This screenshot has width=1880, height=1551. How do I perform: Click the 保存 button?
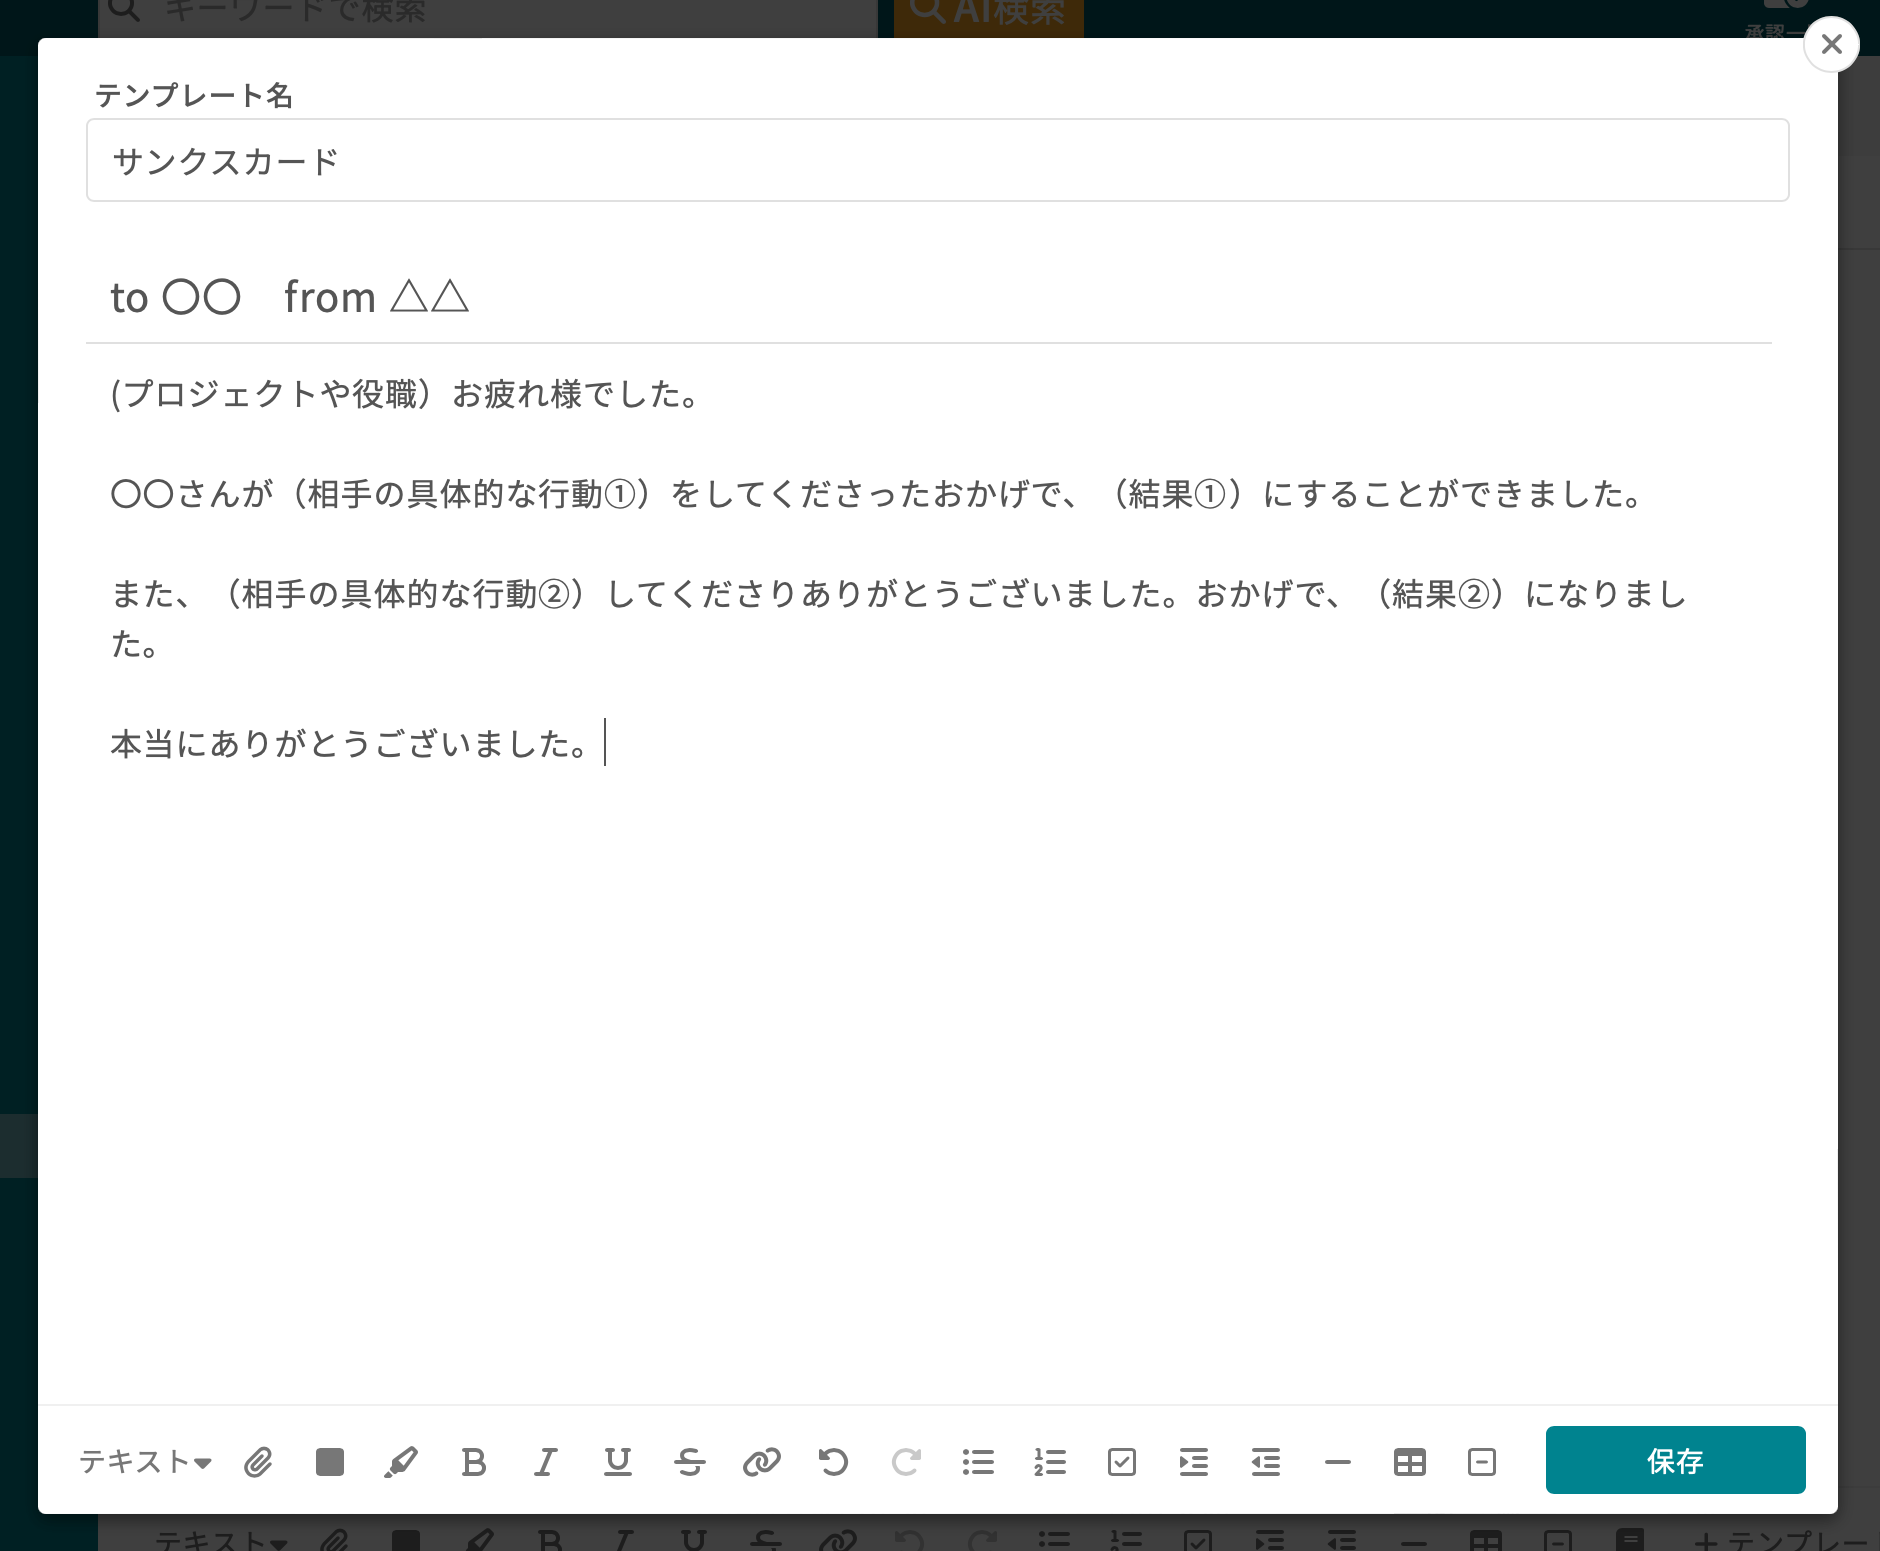[1675, 1460]
